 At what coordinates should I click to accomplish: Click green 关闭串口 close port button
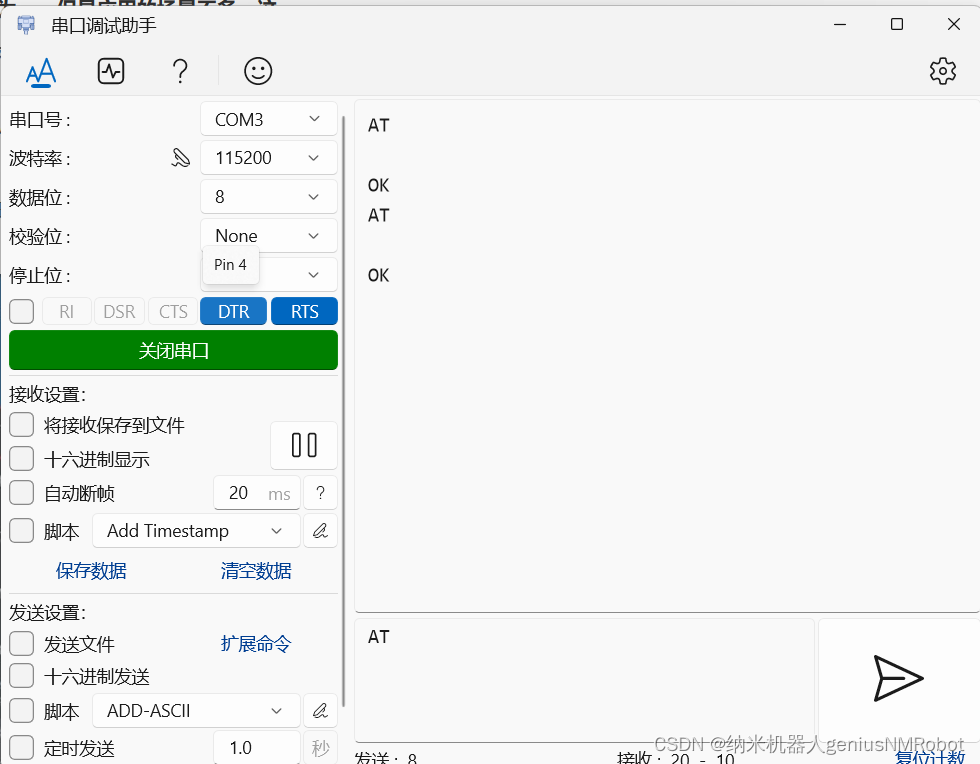point(174,350)
